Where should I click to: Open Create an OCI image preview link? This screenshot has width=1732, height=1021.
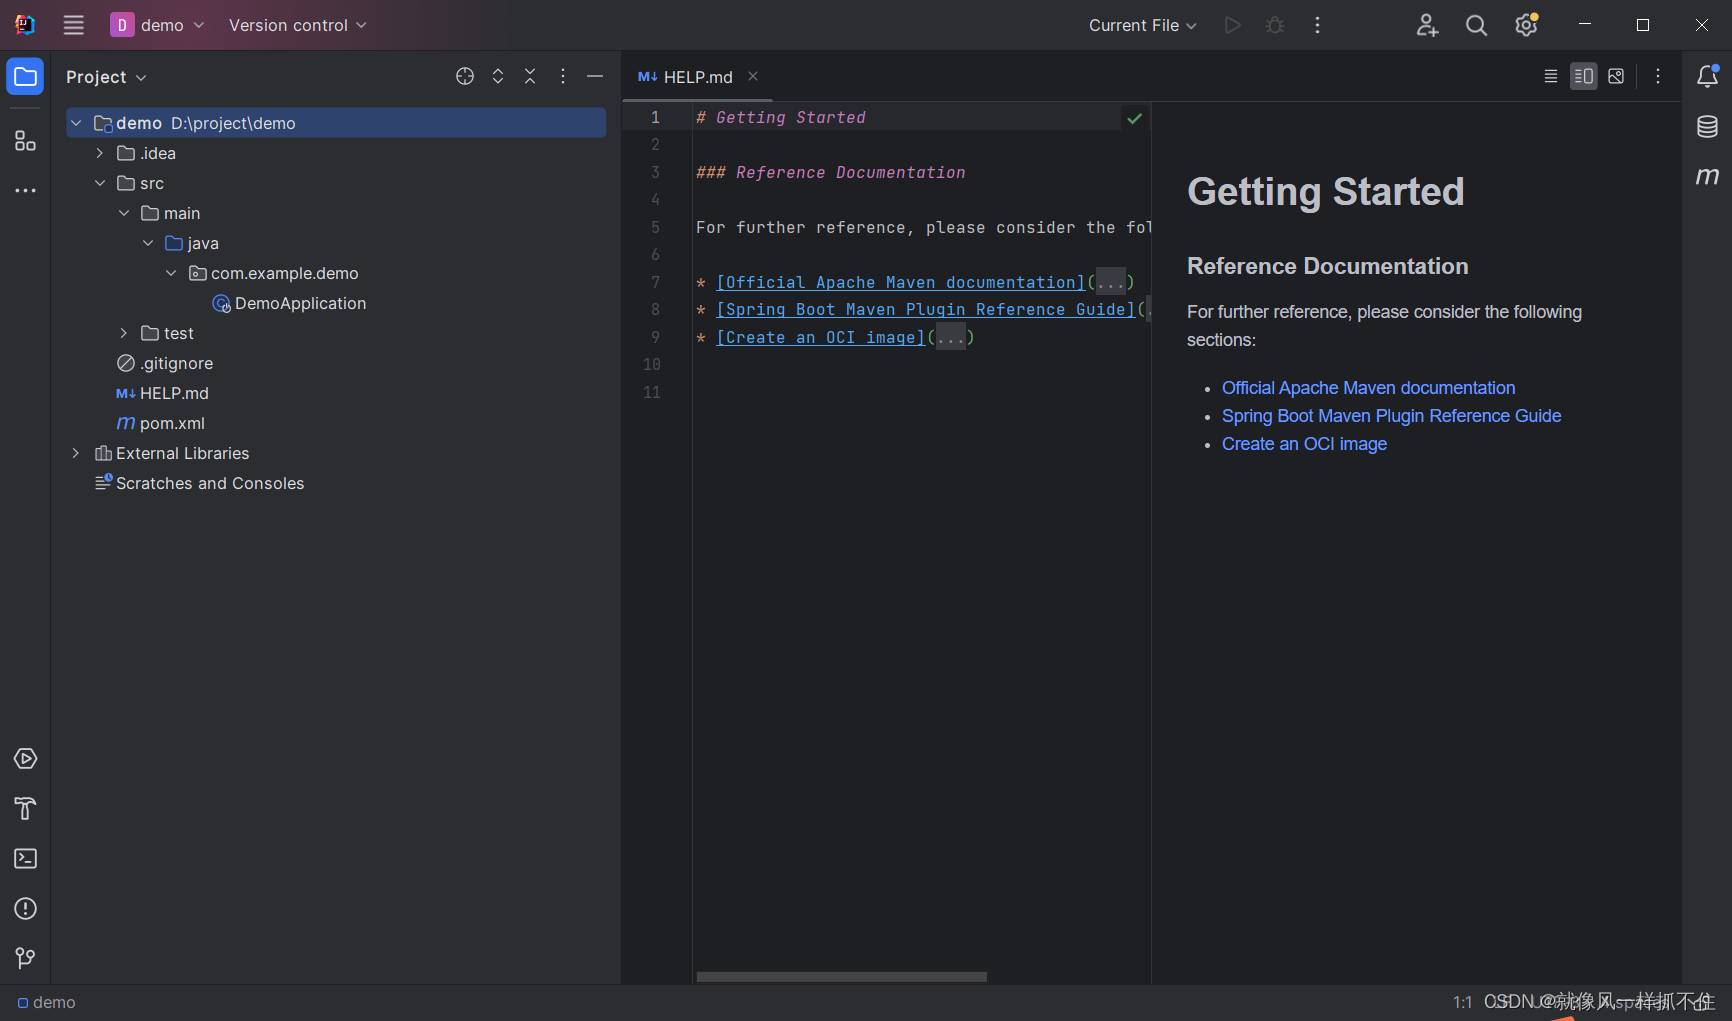(x=1304, y=444)
